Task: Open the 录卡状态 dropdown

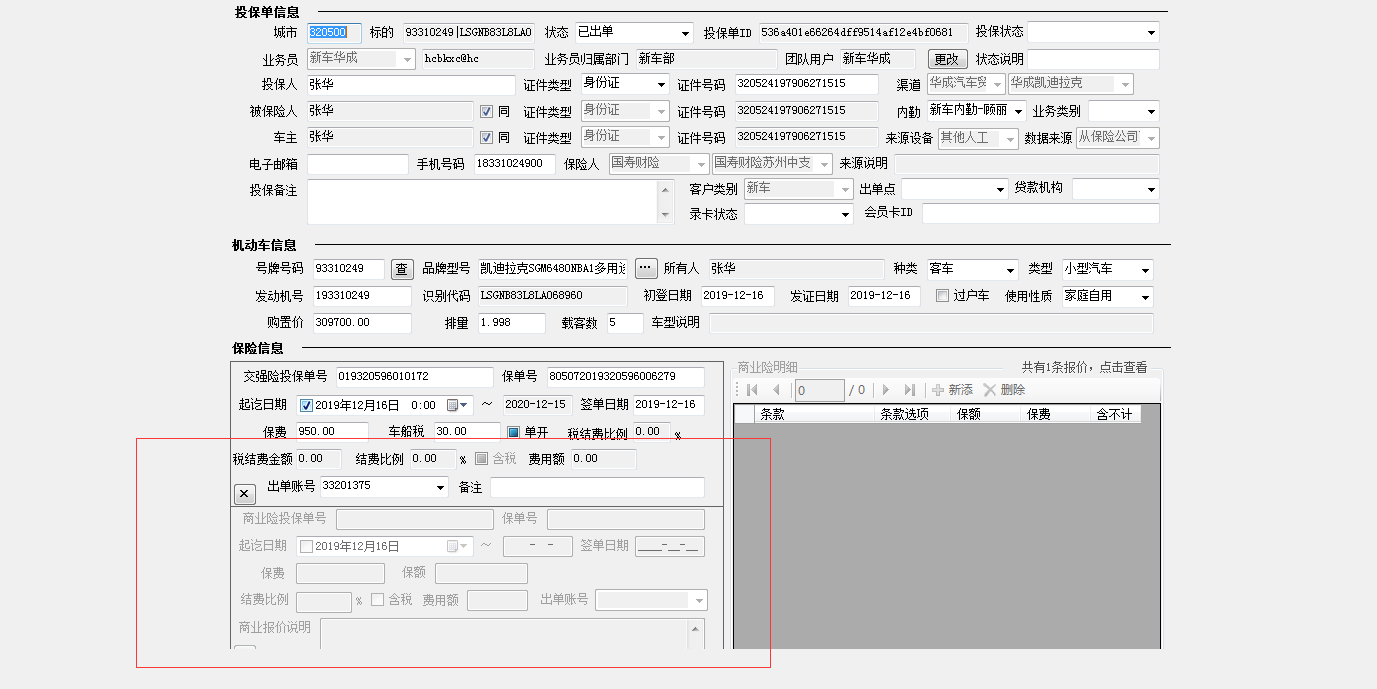Action: click(x=844, y=214)
